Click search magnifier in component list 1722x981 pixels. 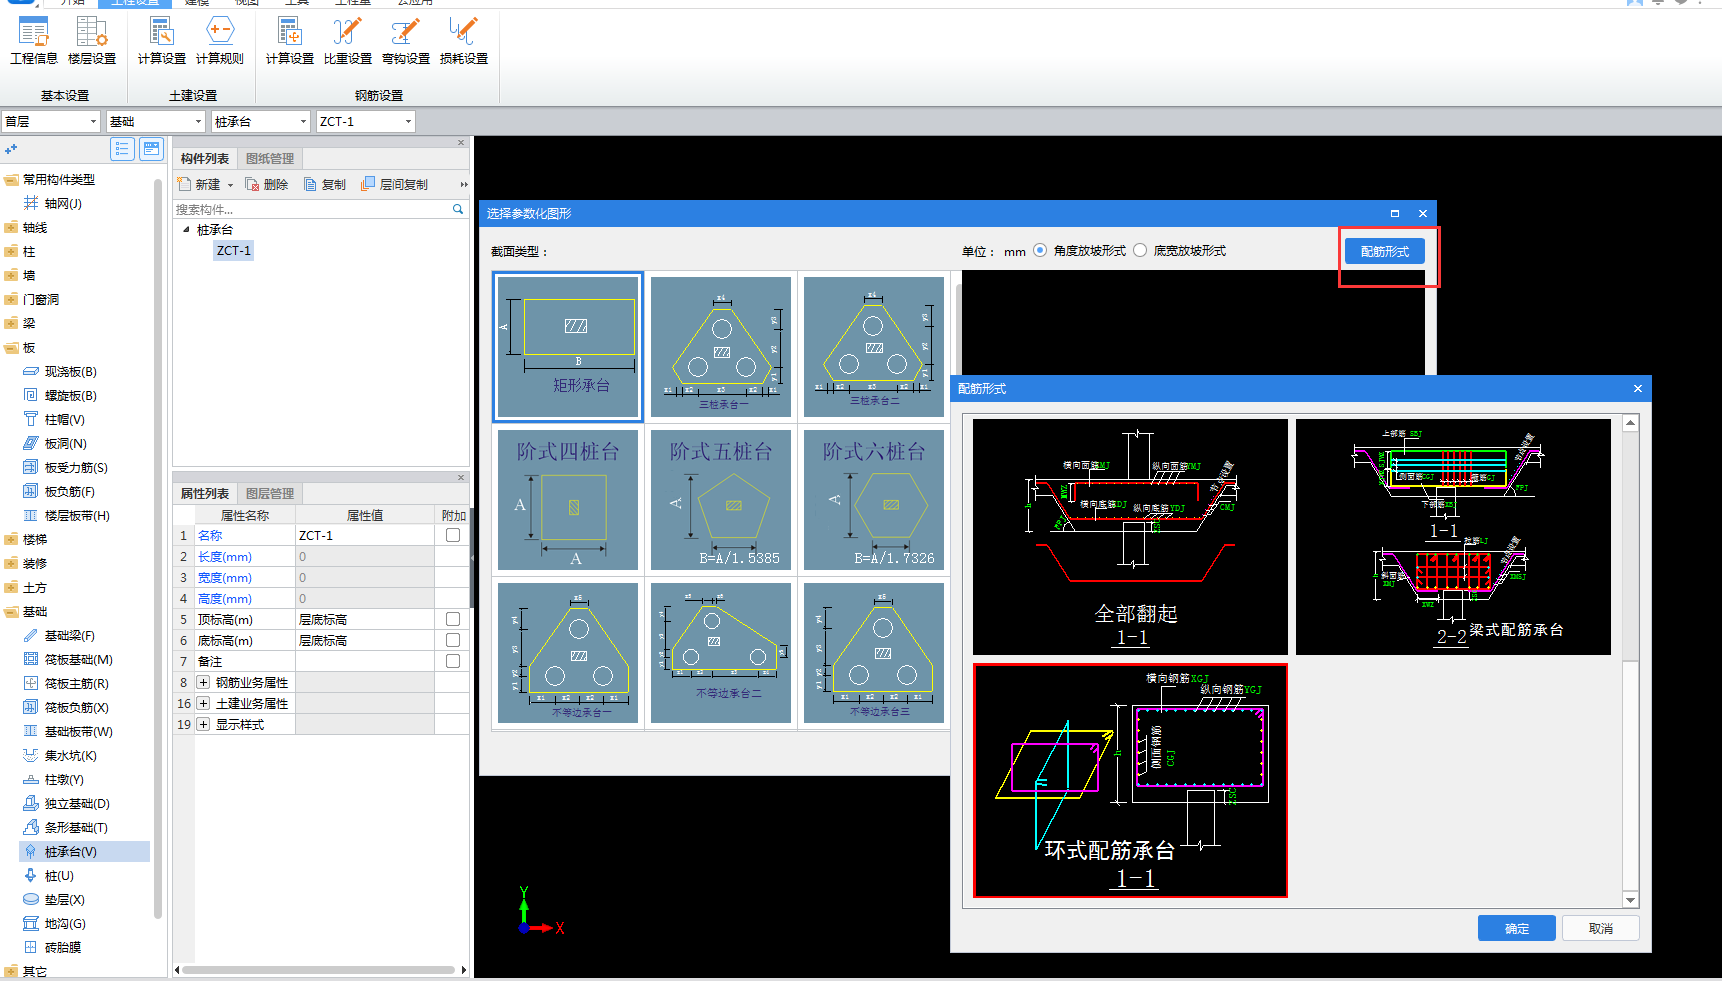pos(458,209)
